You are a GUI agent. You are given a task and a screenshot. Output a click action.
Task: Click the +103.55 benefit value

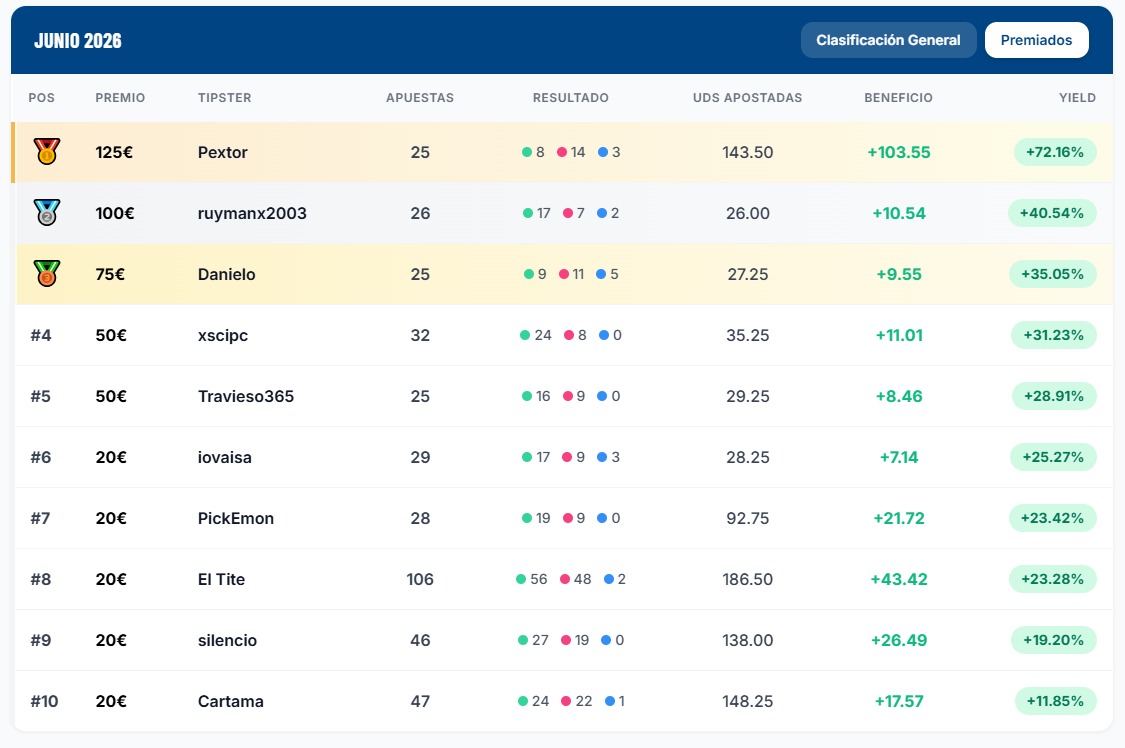point(898,152)
